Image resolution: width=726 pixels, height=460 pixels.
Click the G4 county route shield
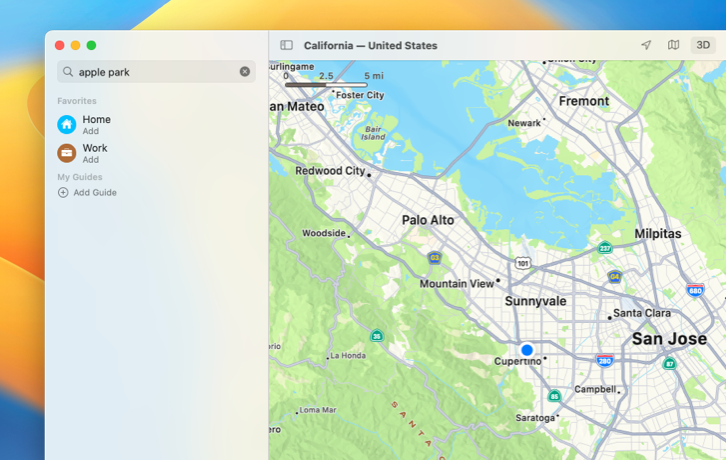click(x=614, y=277)
